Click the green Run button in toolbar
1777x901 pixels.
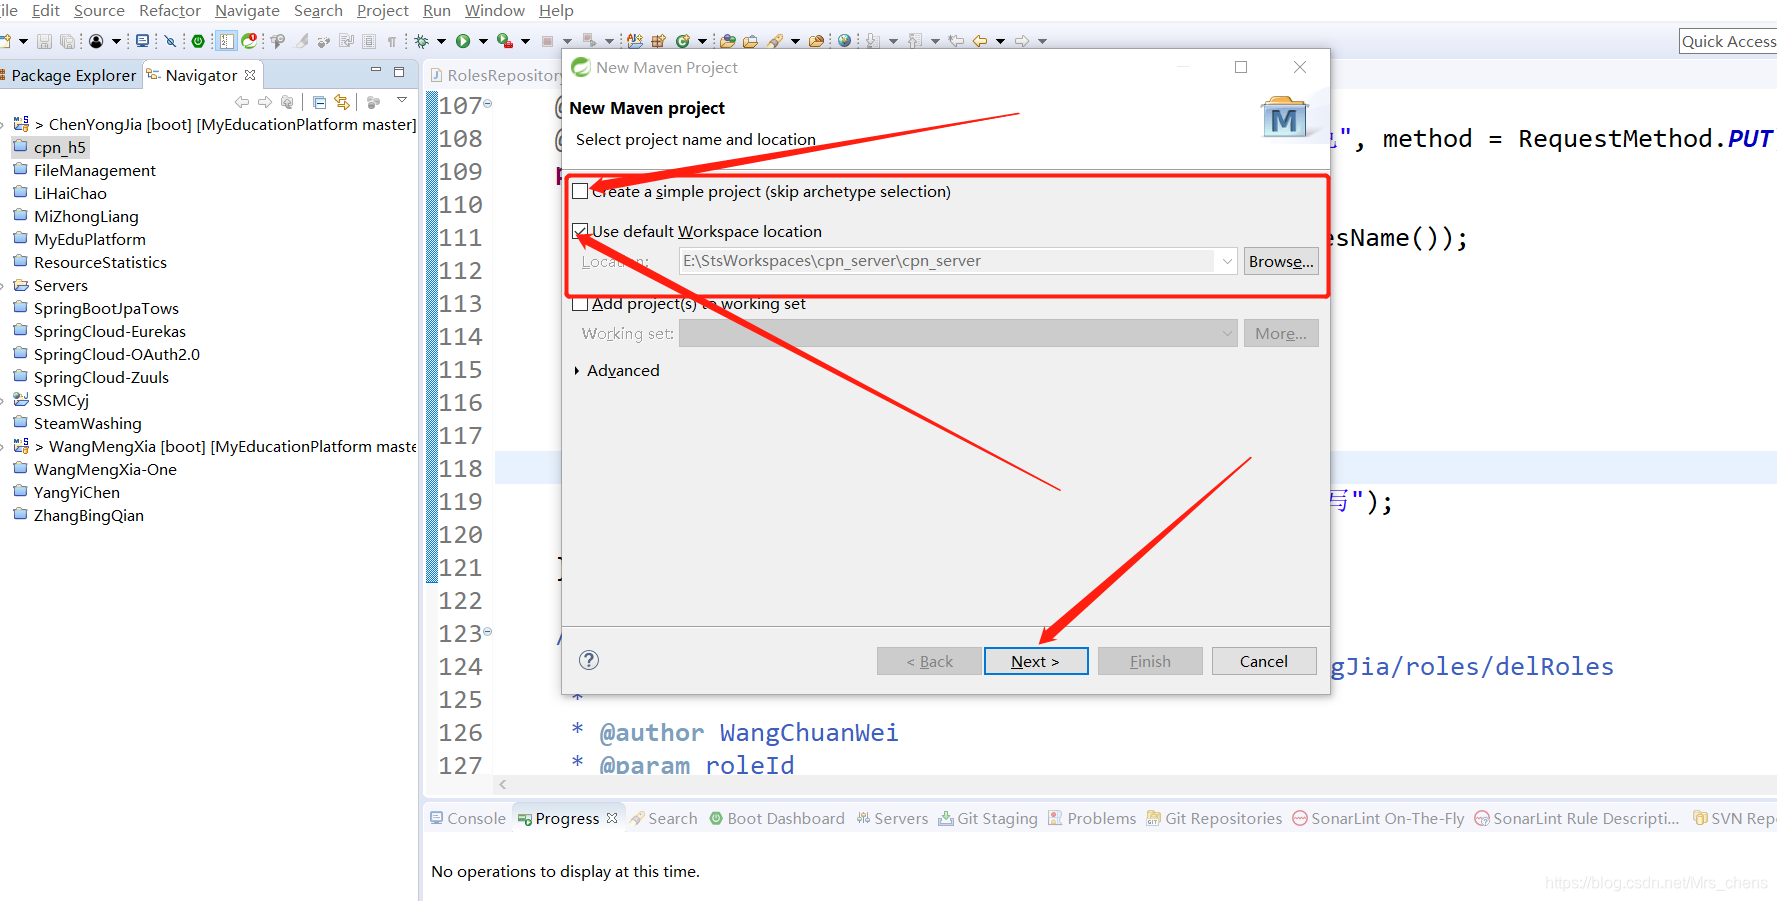pos(463,41)
